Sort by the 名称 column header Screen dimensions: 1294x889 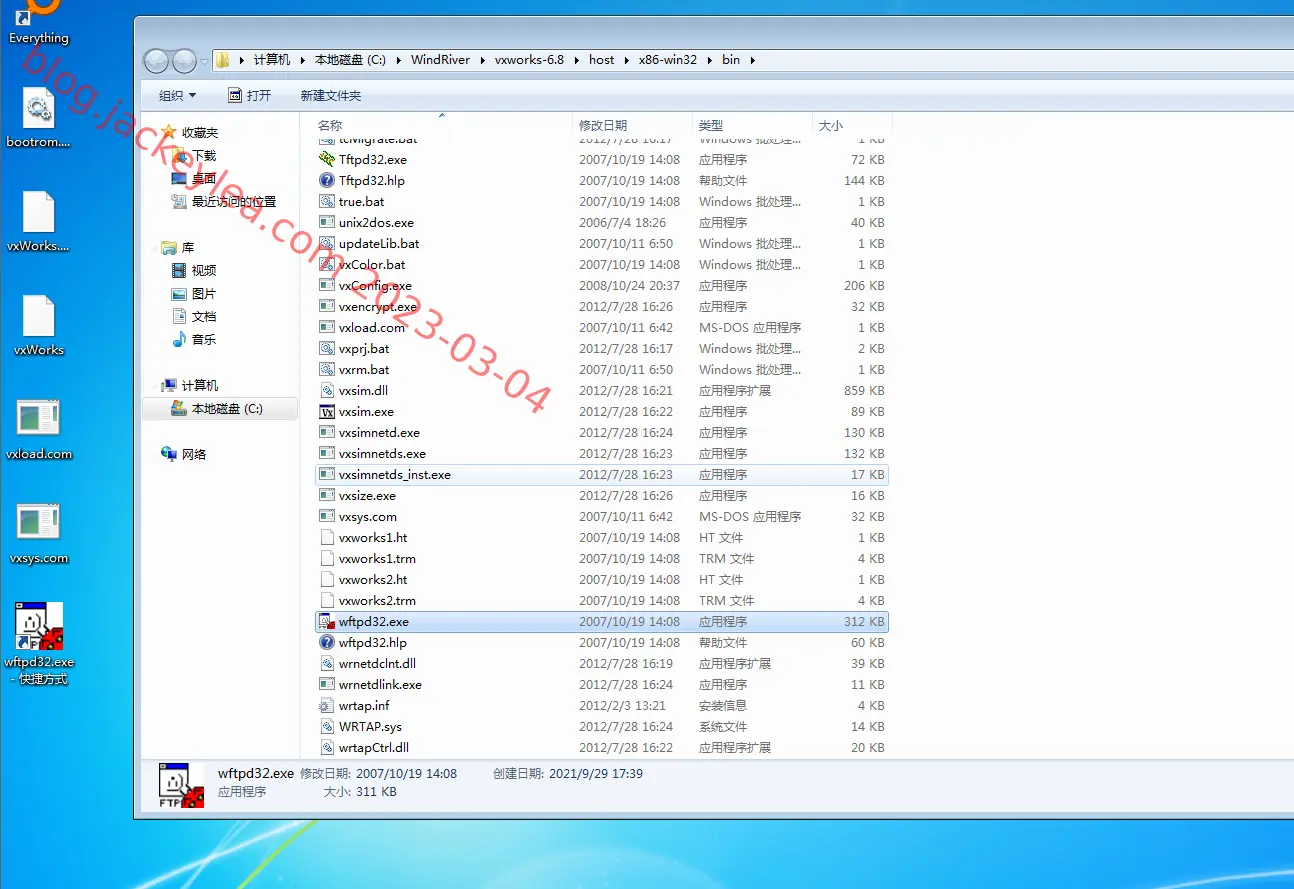pyautogui.click(x=330, y=126)
